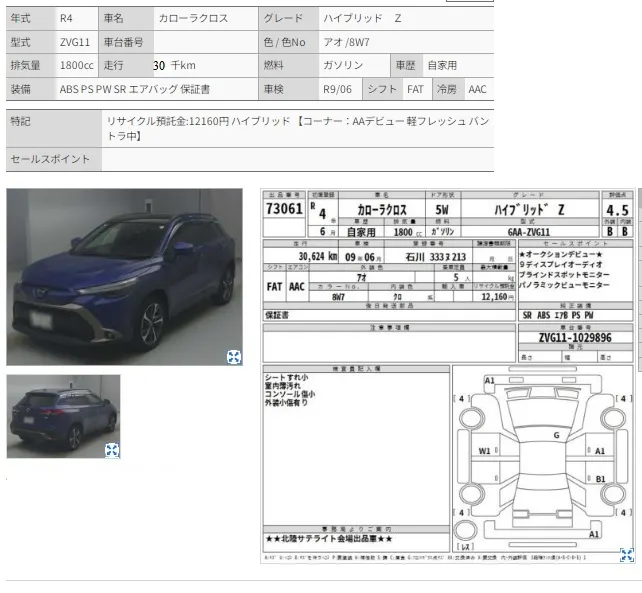Enlarge the front car photo via expand icon

234,357
